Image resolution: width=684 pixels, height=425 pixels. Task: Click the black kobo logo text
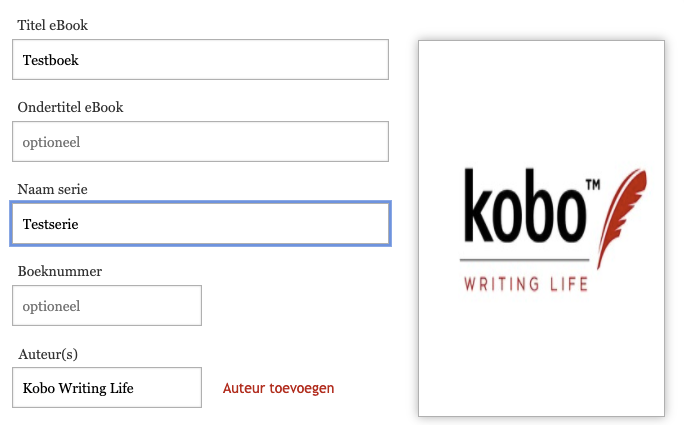(524, 212)
